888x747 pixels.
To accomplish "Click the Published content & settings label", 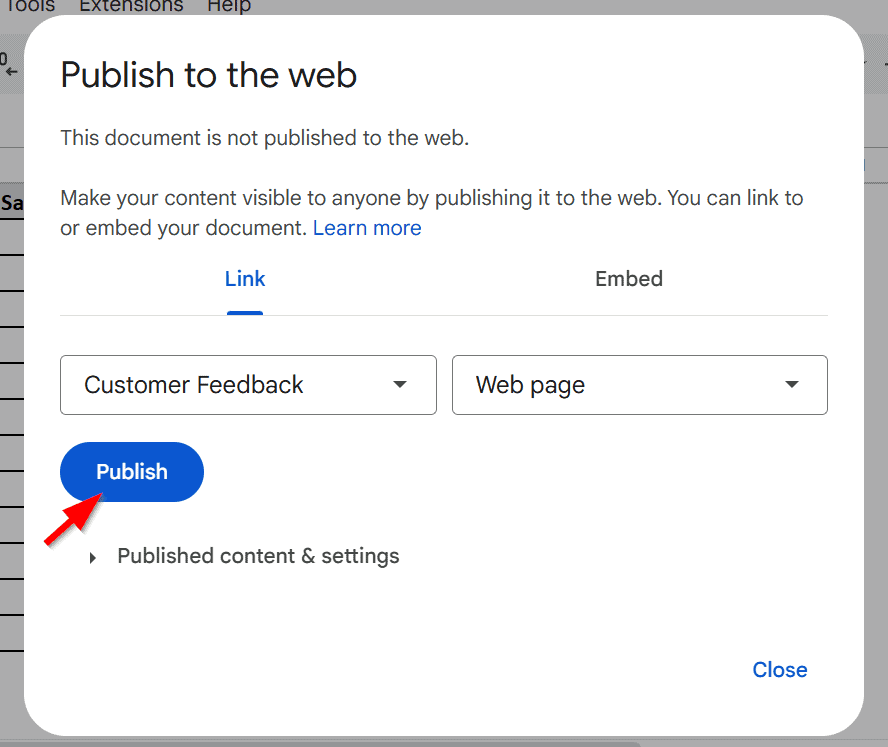I will (x=258, y=556).
